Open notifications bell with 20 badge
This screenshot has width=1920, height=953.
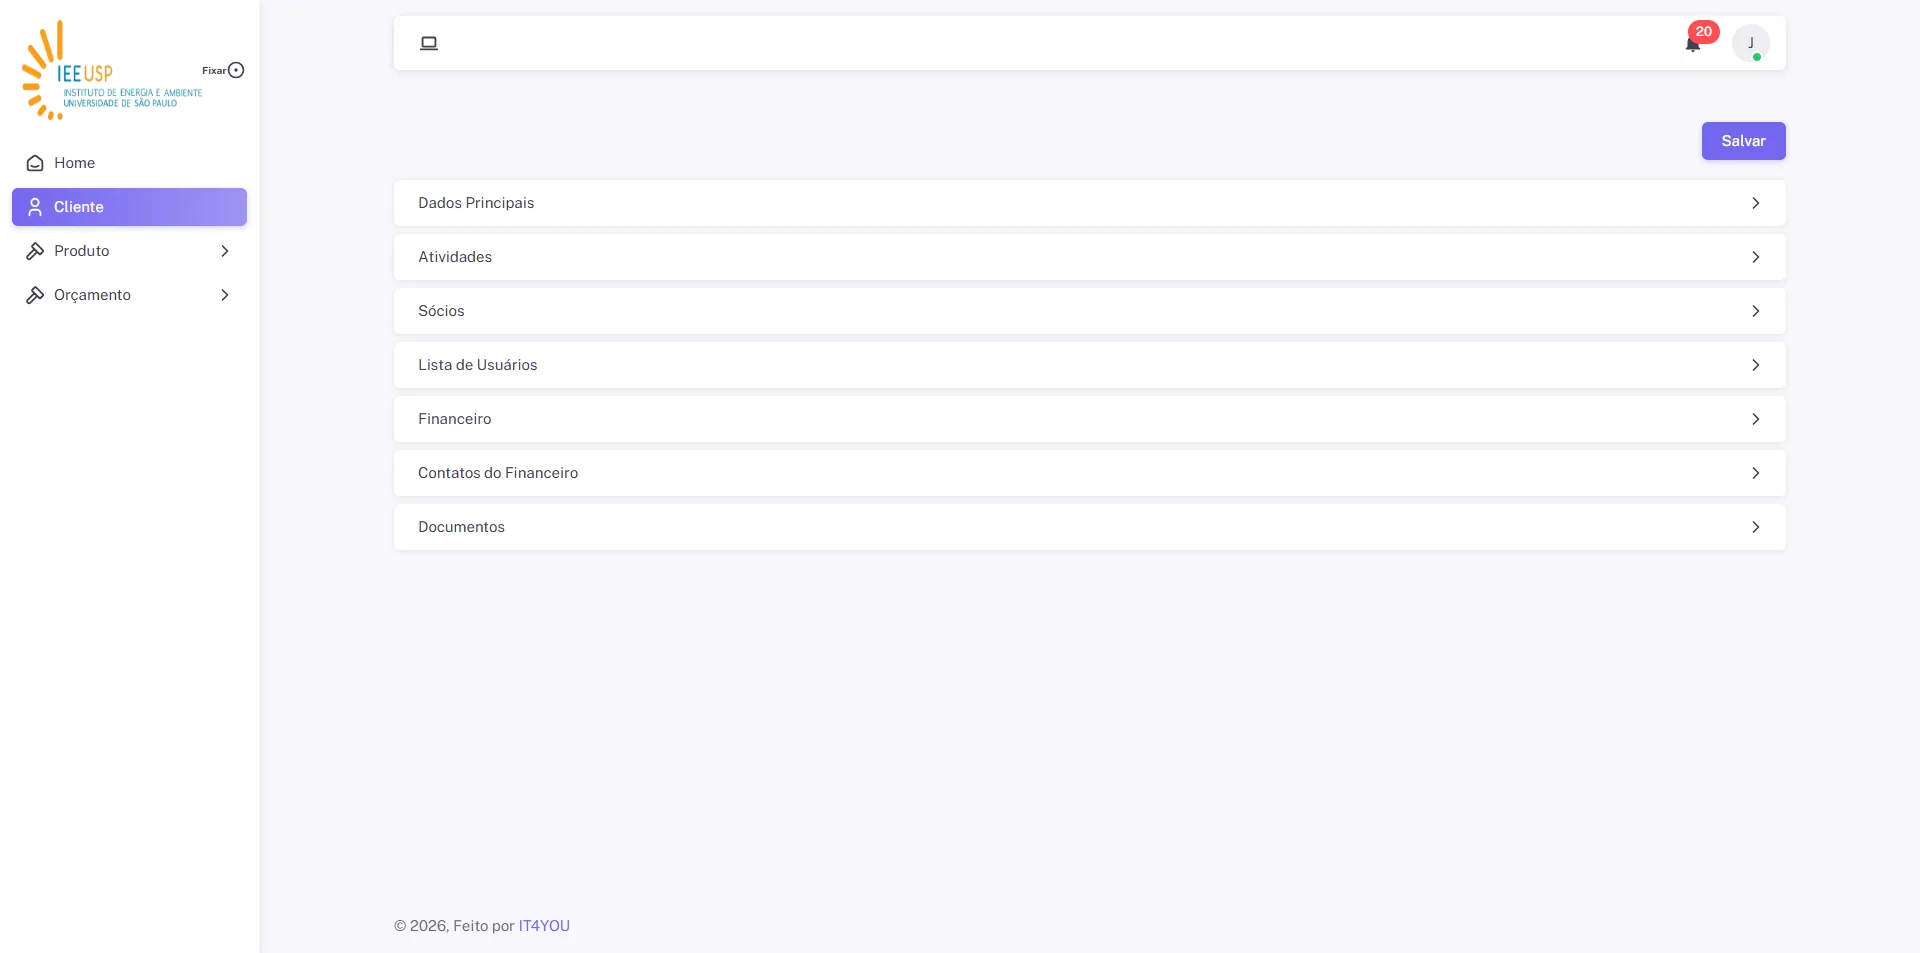pos(1693,43)
